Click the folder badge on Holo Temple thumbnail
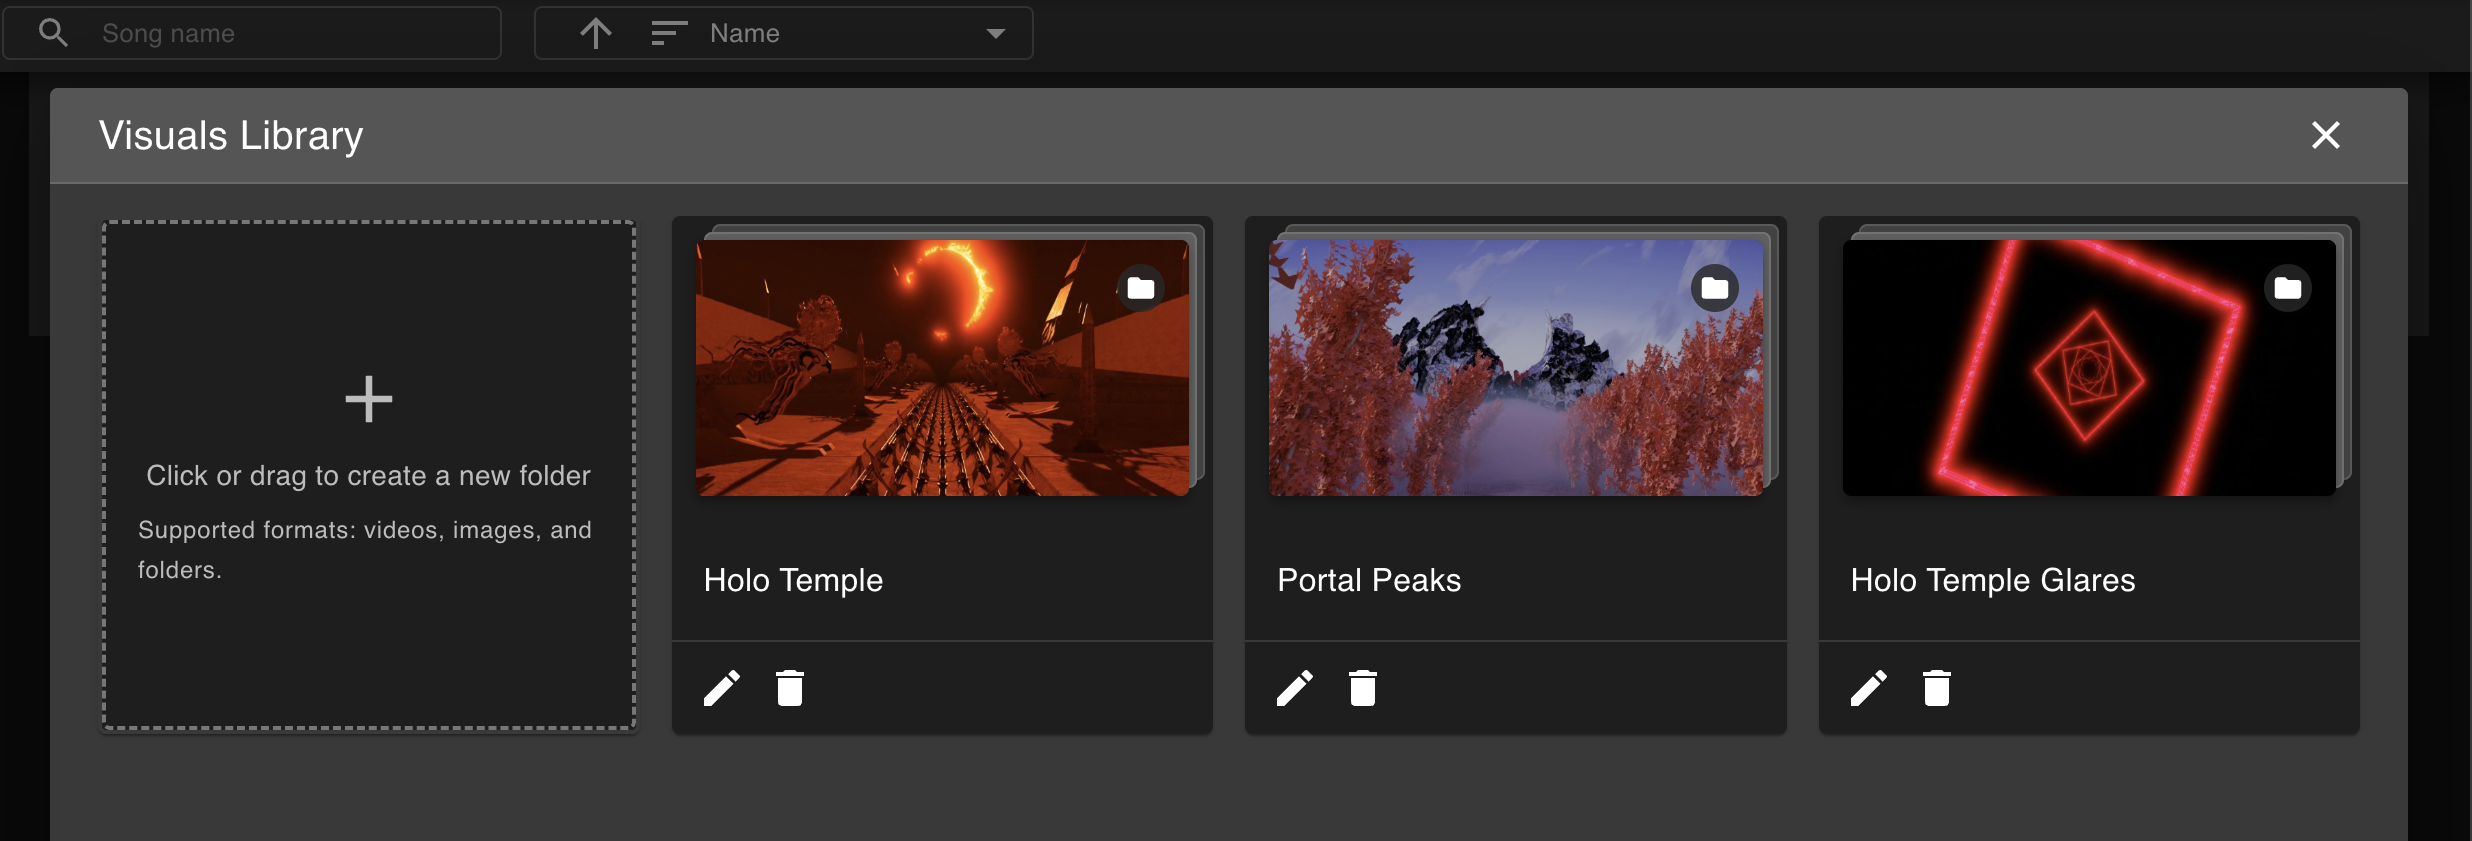Screen dimensions: 2472x841 coord(1141,288)
